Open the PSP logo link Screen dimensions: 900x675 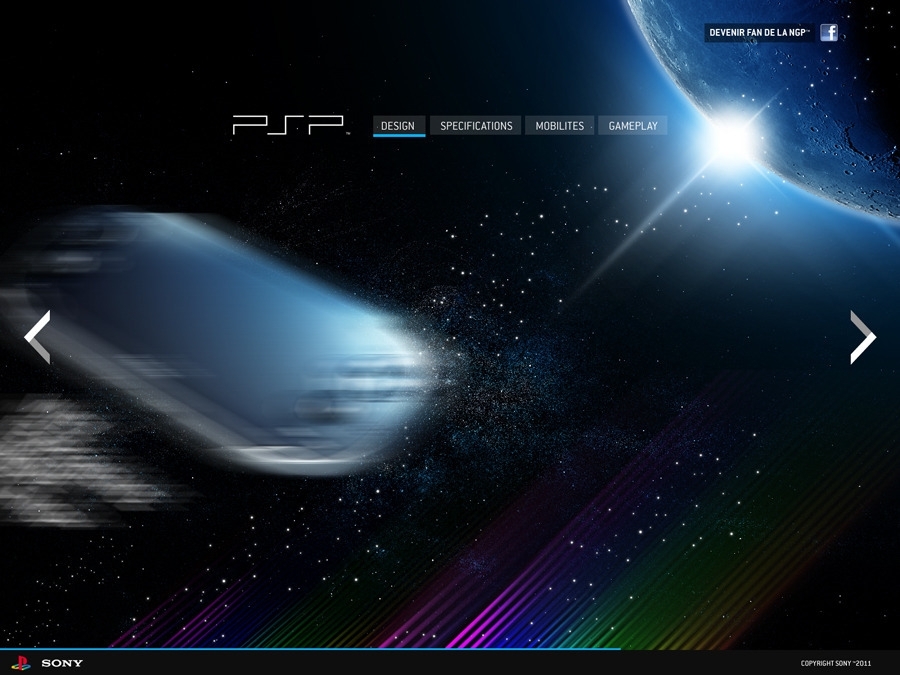(x=288, y=125)
